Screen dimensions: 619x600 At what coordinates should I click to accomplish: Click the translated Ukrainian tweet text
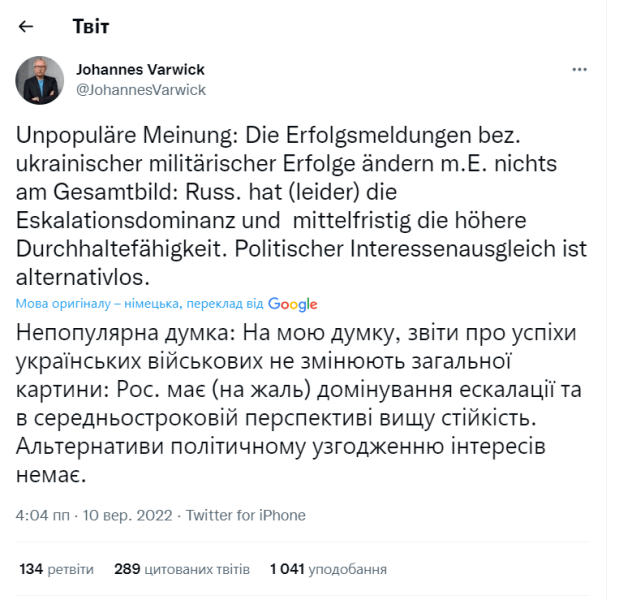click(x=300, y=404)
